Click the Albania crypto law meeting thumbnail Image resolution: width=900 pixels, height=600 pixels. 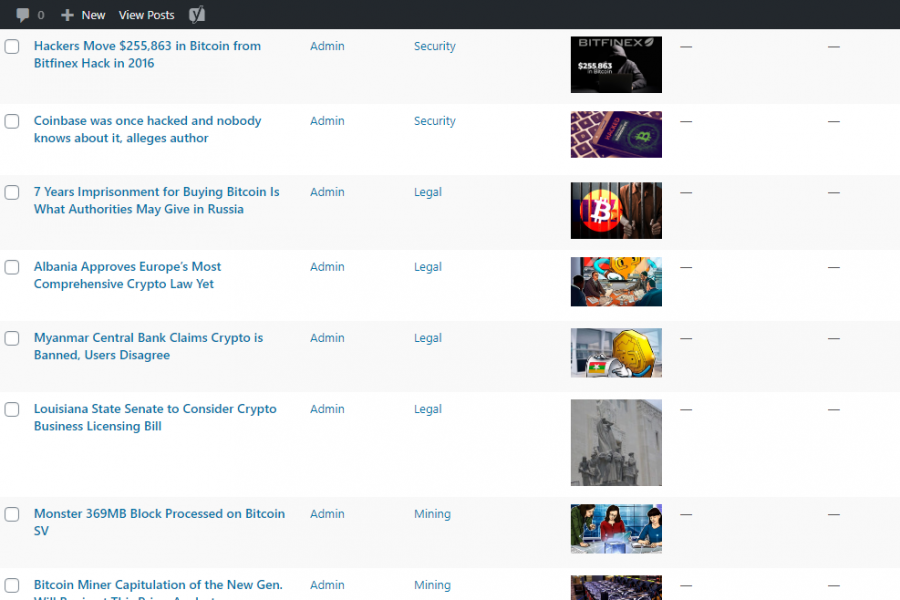pyautogui.click(x=616, y=281)
